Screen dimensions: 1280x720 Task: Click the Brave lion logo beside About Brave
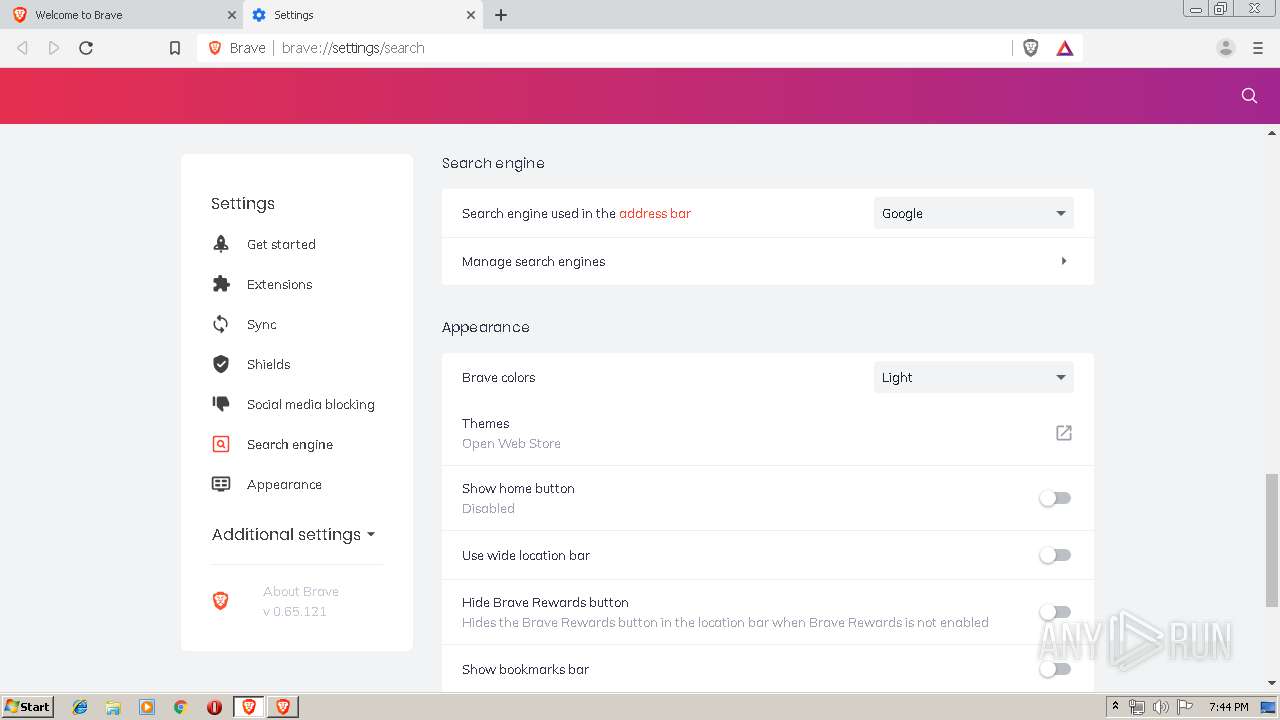tap(221, 601)
